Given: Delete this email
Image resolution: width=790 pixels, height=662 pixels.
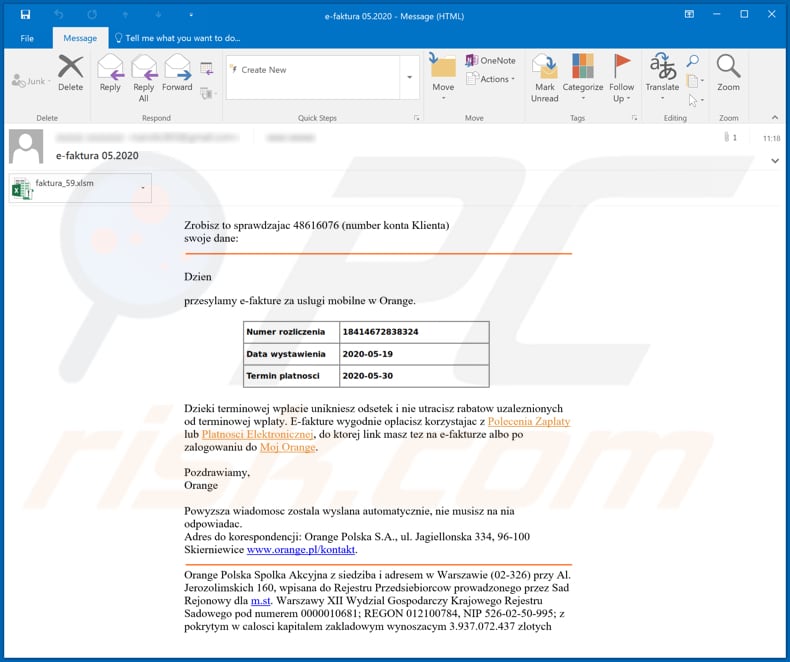Looking at the screenshot, I should click(x=71, y=73).
